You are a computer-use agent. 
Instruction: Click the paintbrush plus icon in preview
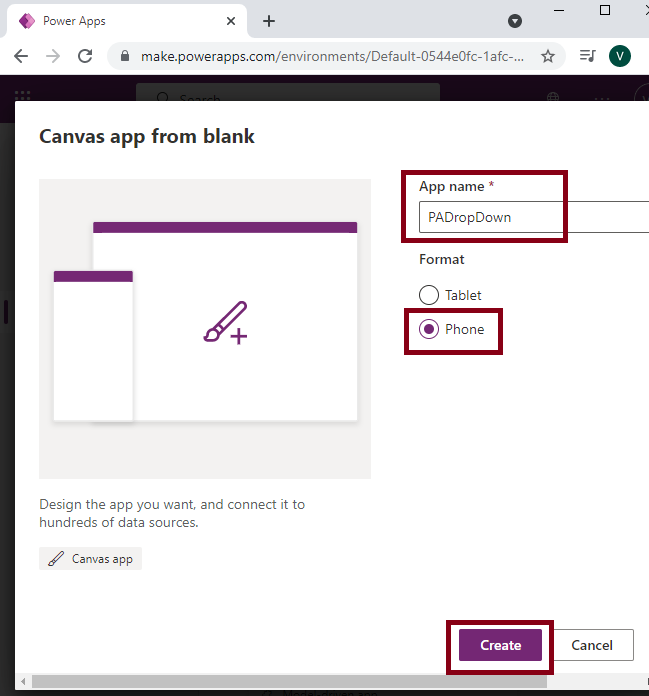(x=226, y=323)
